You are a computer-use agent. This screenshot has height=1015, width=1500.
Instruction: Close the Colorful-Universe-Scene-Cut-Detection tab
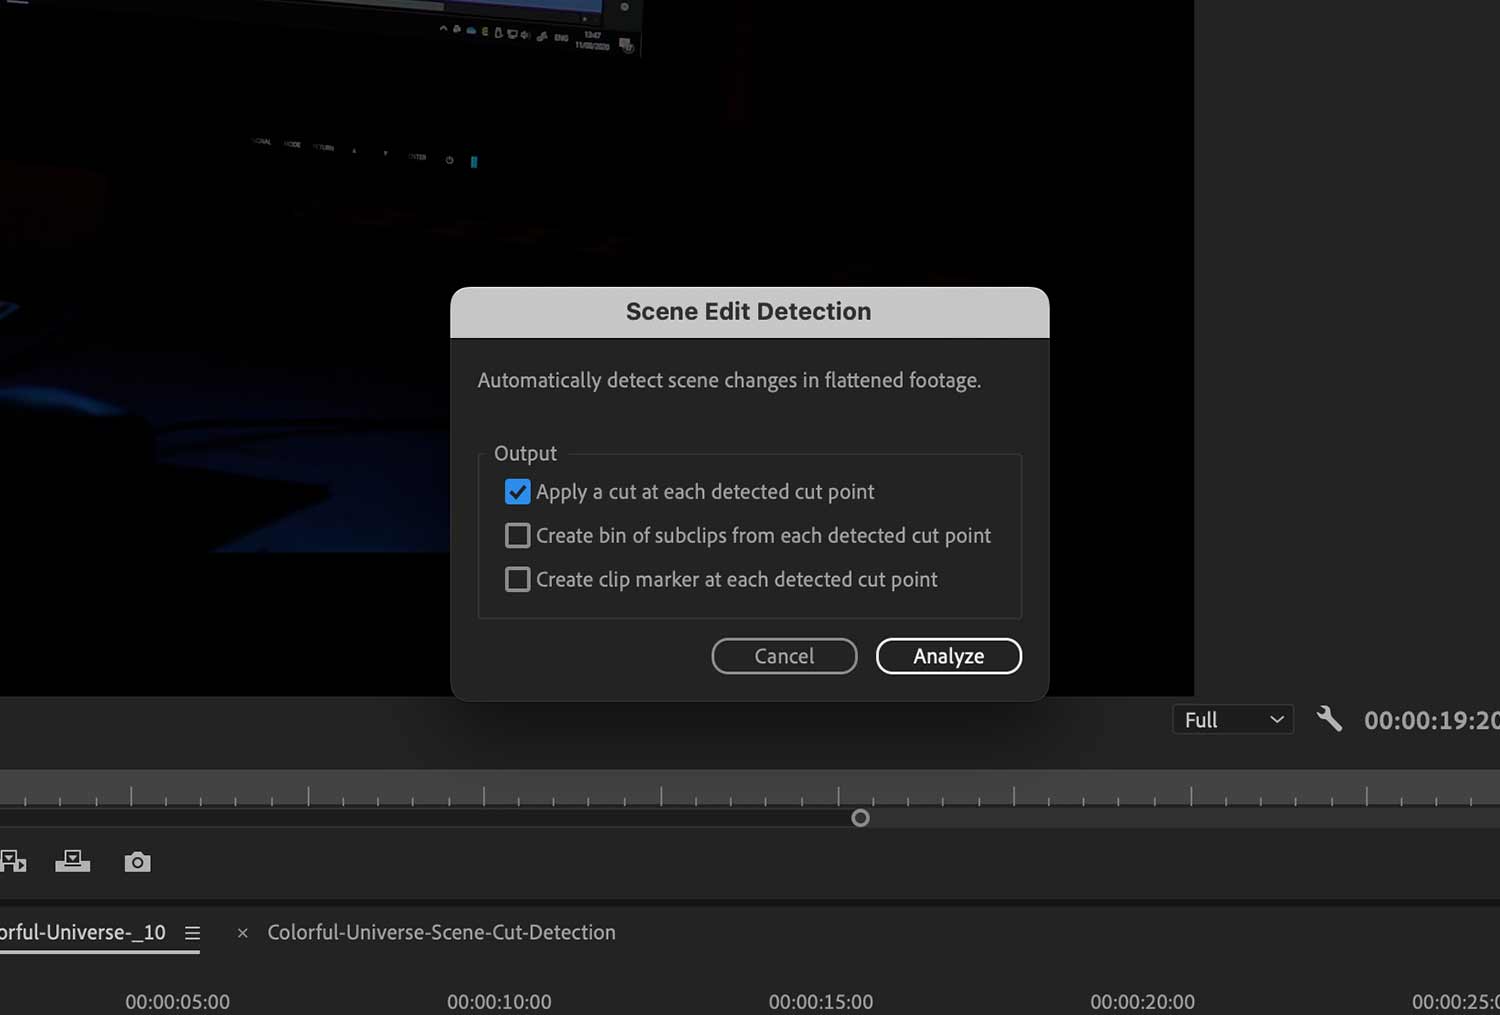pyautogui.click(x=242, y=932)
